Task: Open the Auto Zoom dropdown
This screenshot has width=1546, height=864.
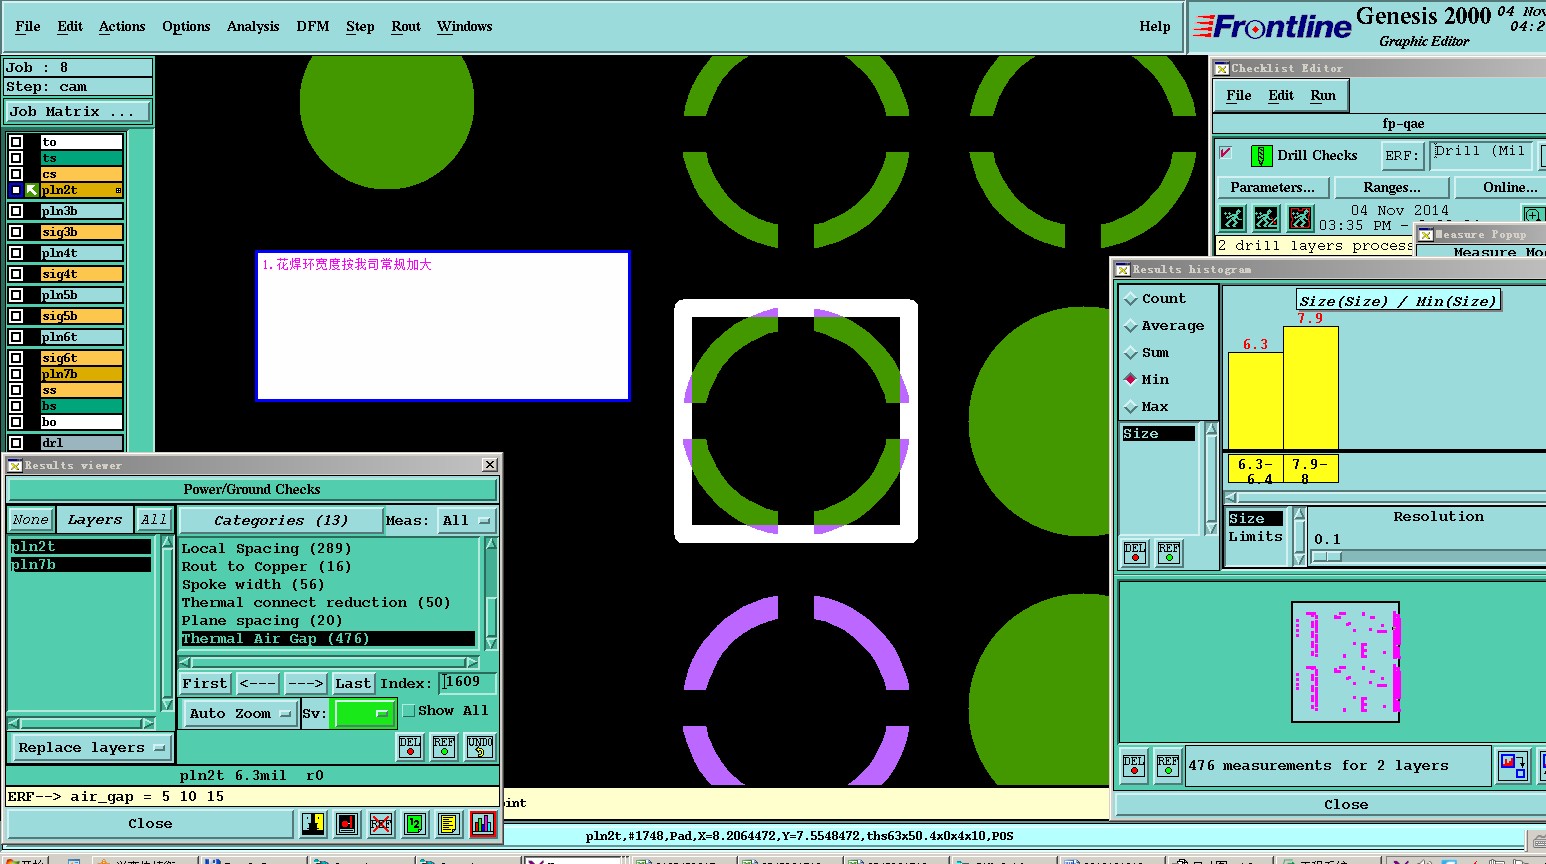Action: point(240,714)
